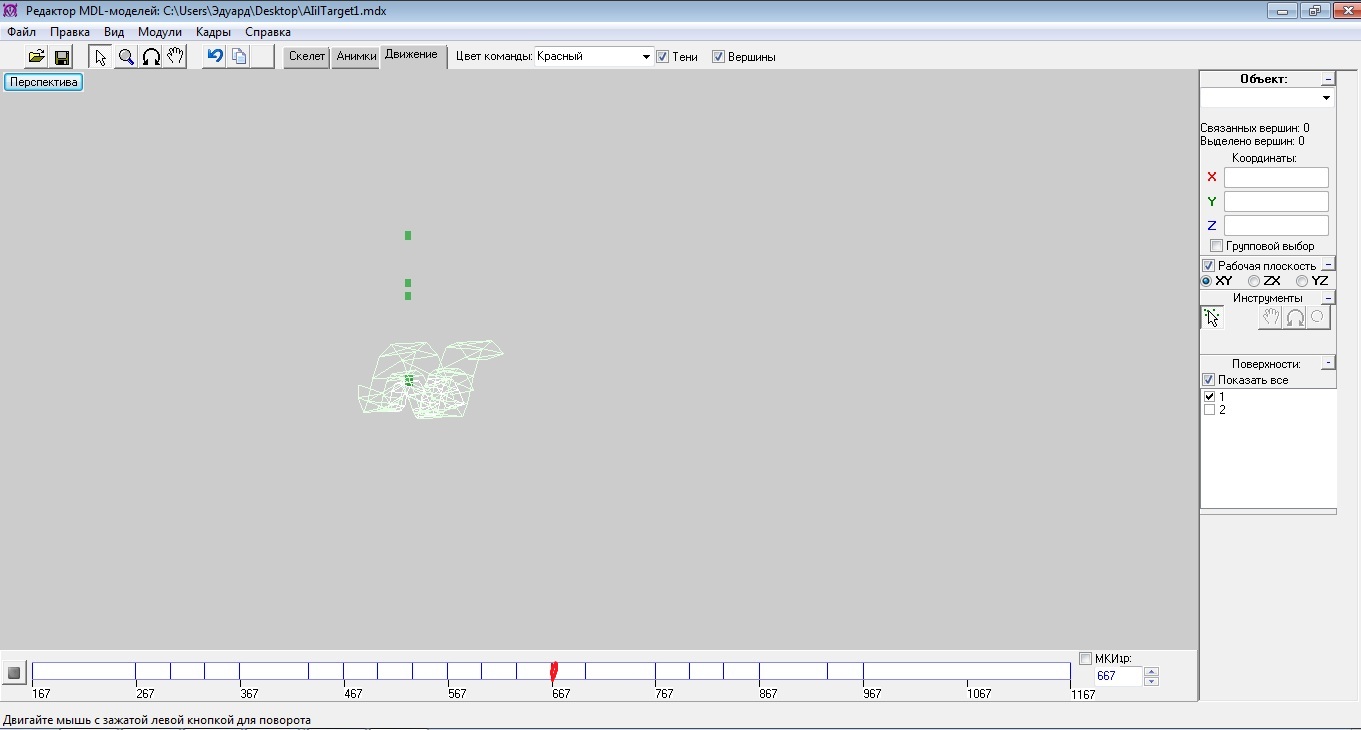Toggle the Тени shadows checkbox
Viewport: 1361px width, 730px height.
(662, 57)
